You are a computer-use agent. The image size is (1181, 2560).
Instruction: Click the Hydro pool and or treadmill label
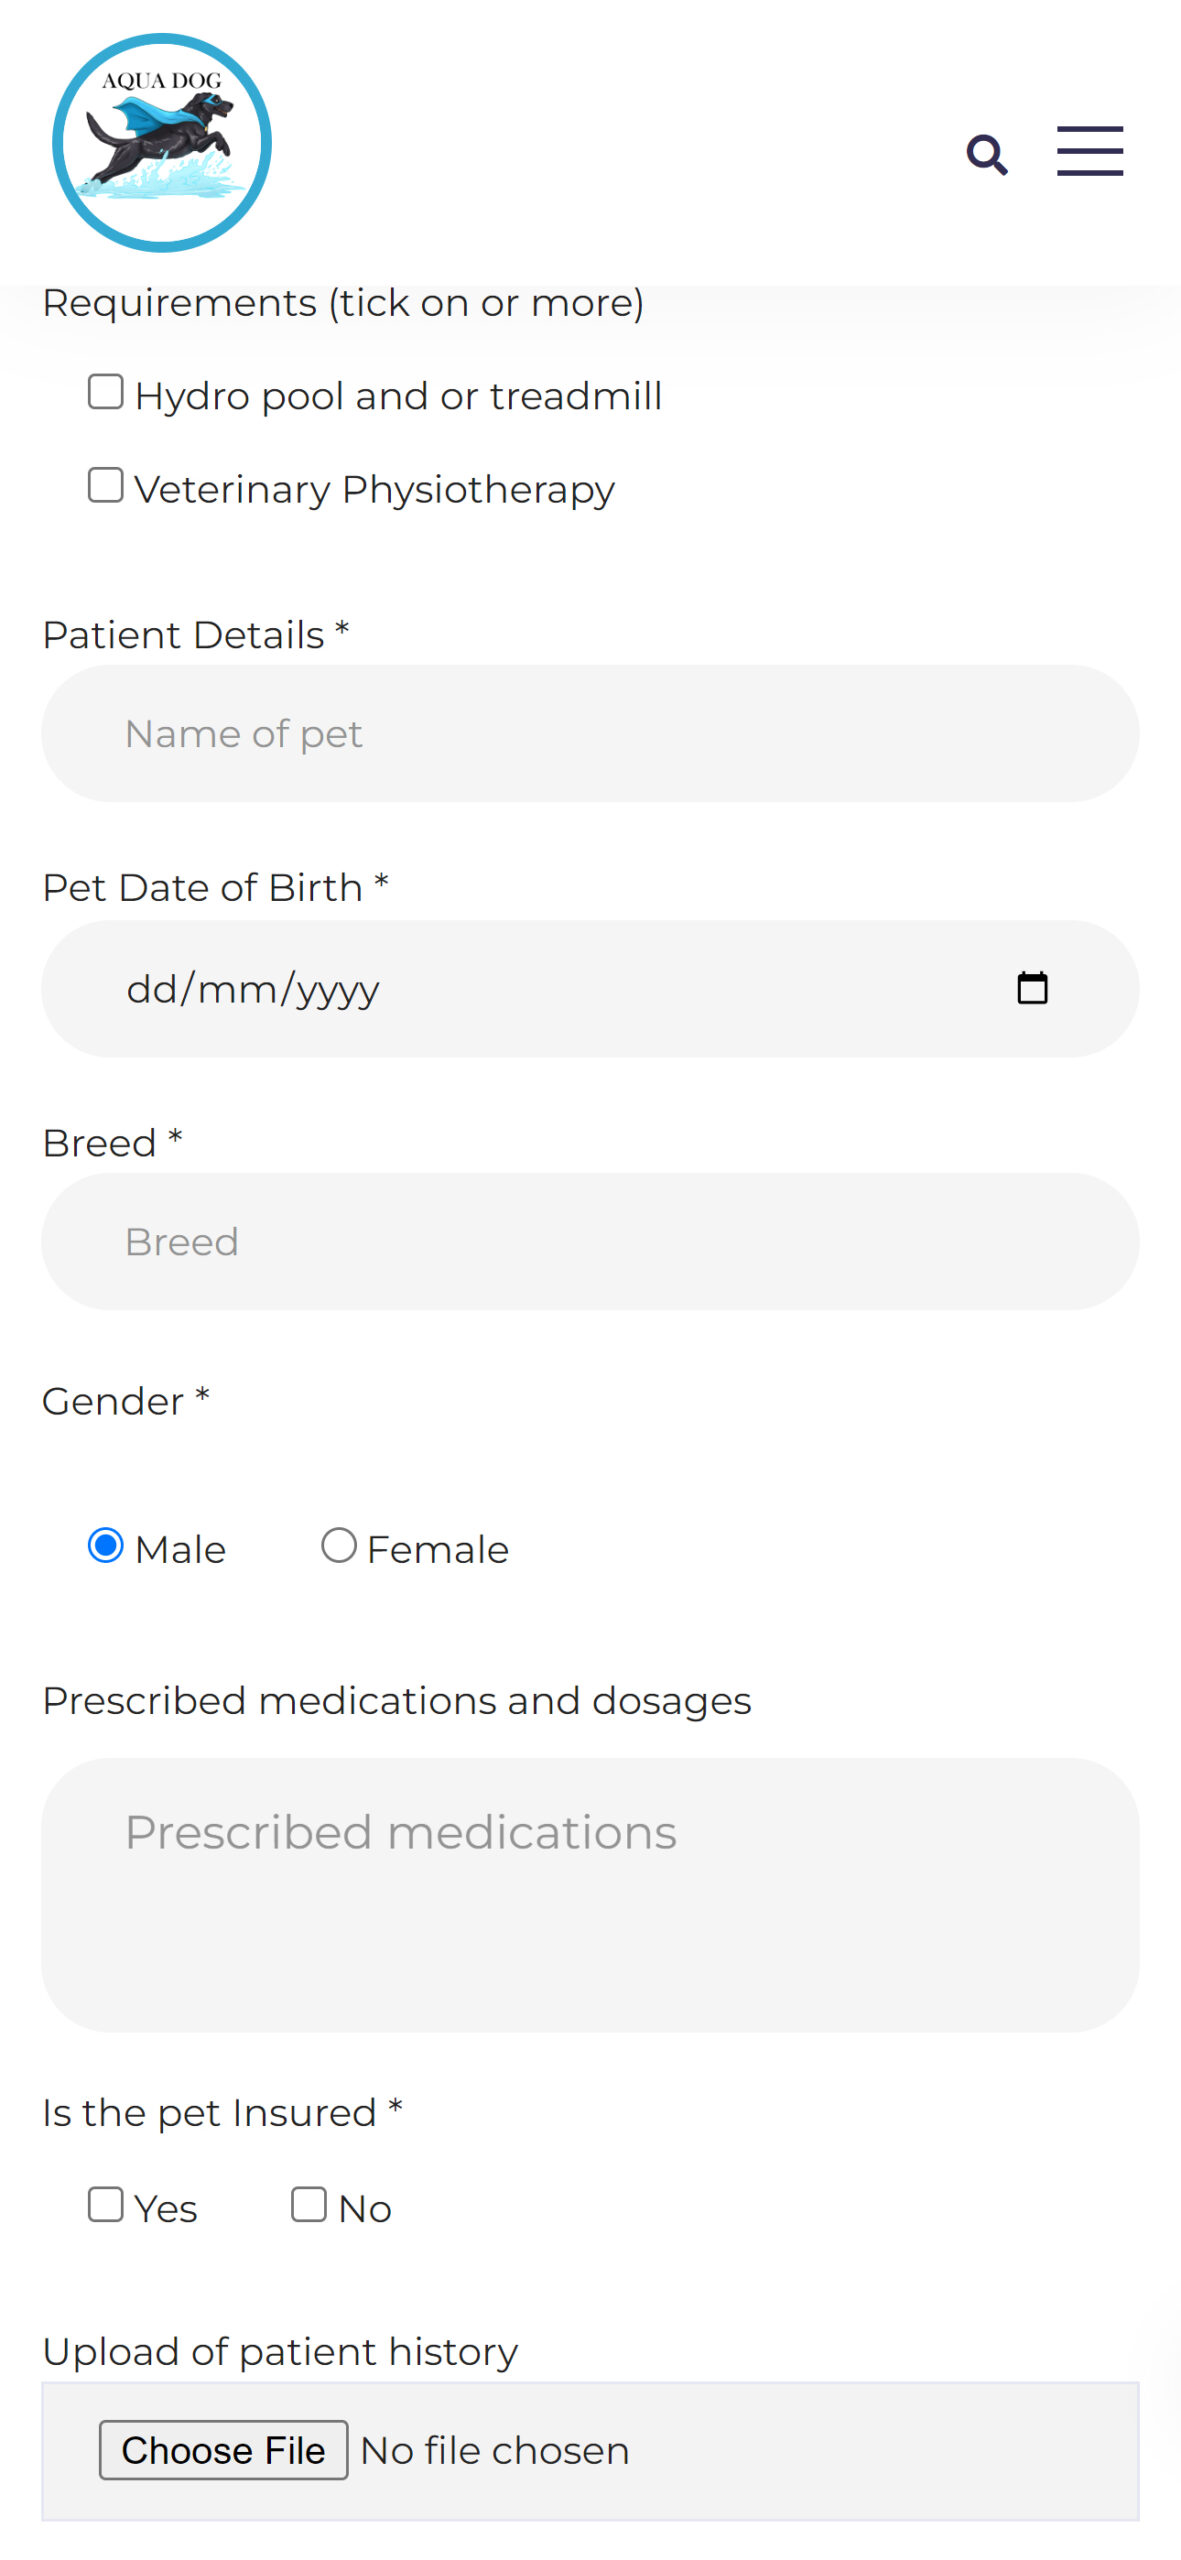click(x=398, y=396)
